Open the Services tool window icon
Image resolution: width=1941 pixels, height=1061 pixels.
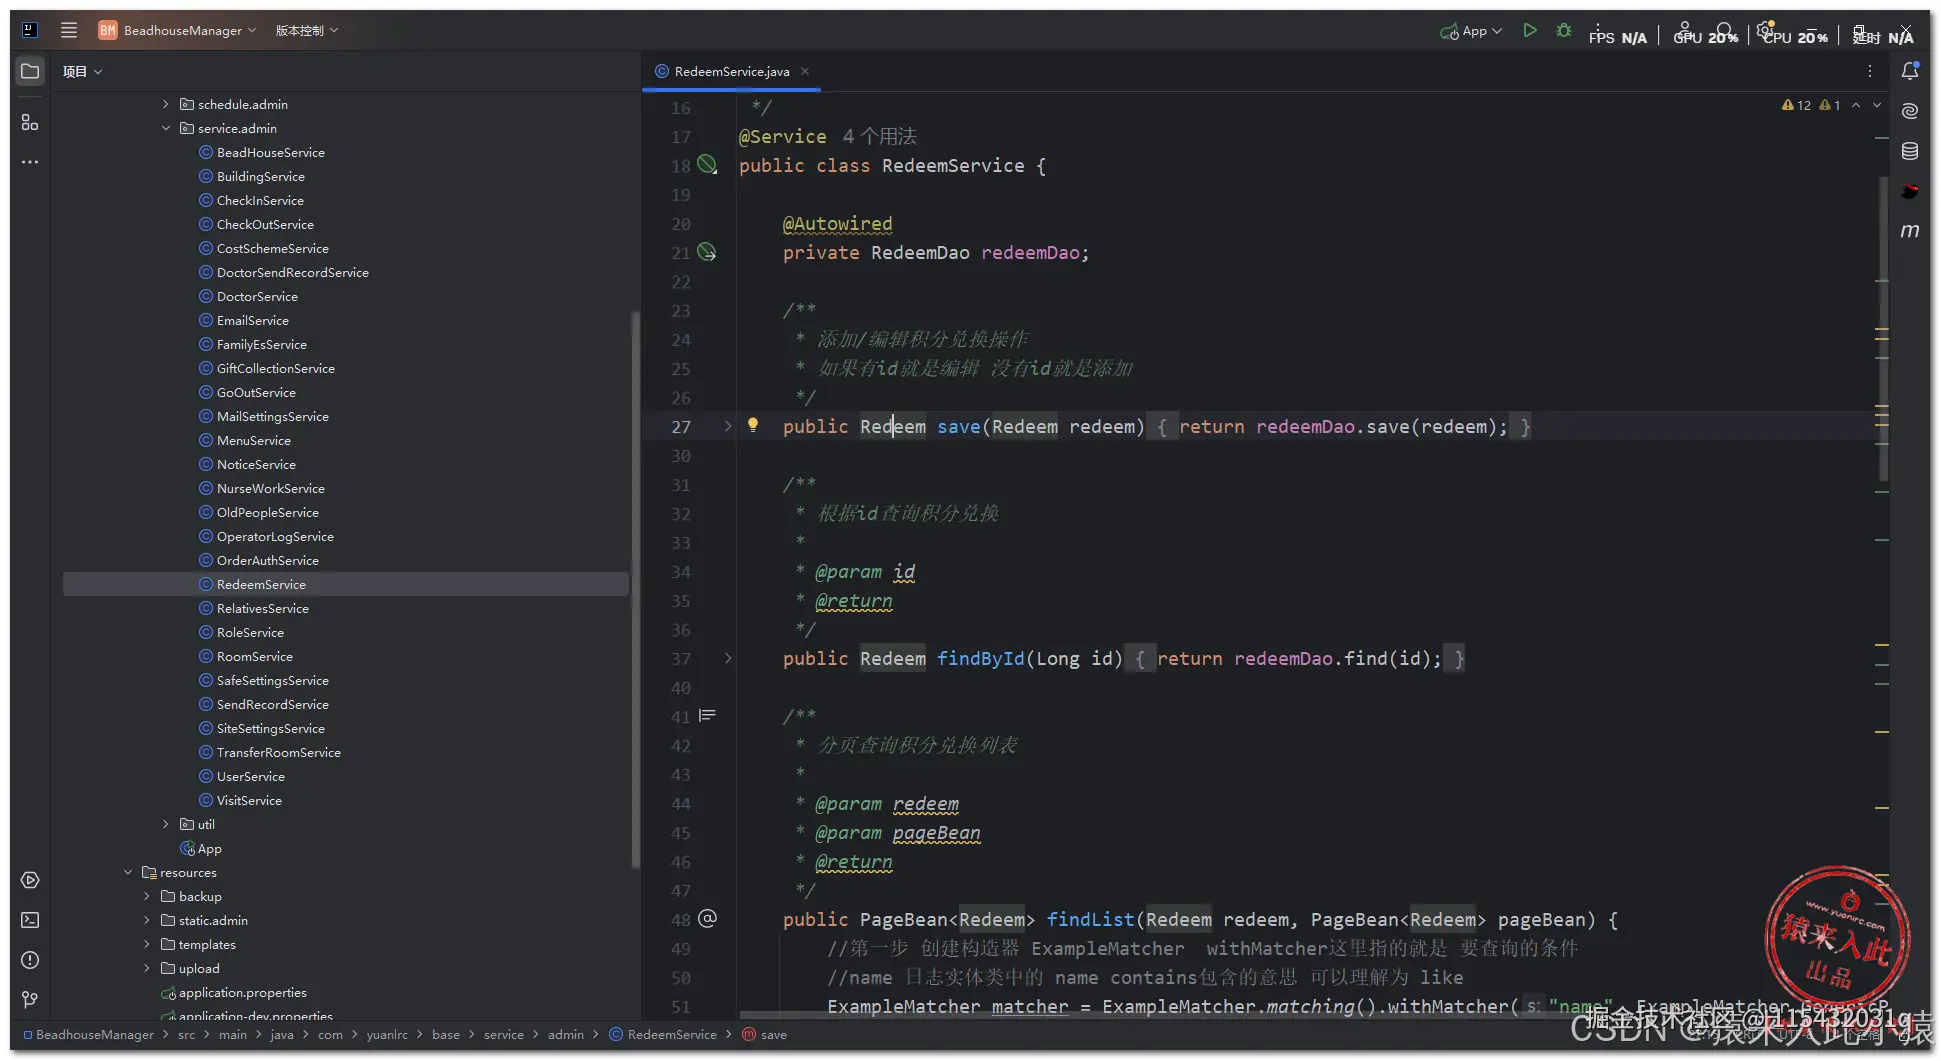tap(30, 880)
